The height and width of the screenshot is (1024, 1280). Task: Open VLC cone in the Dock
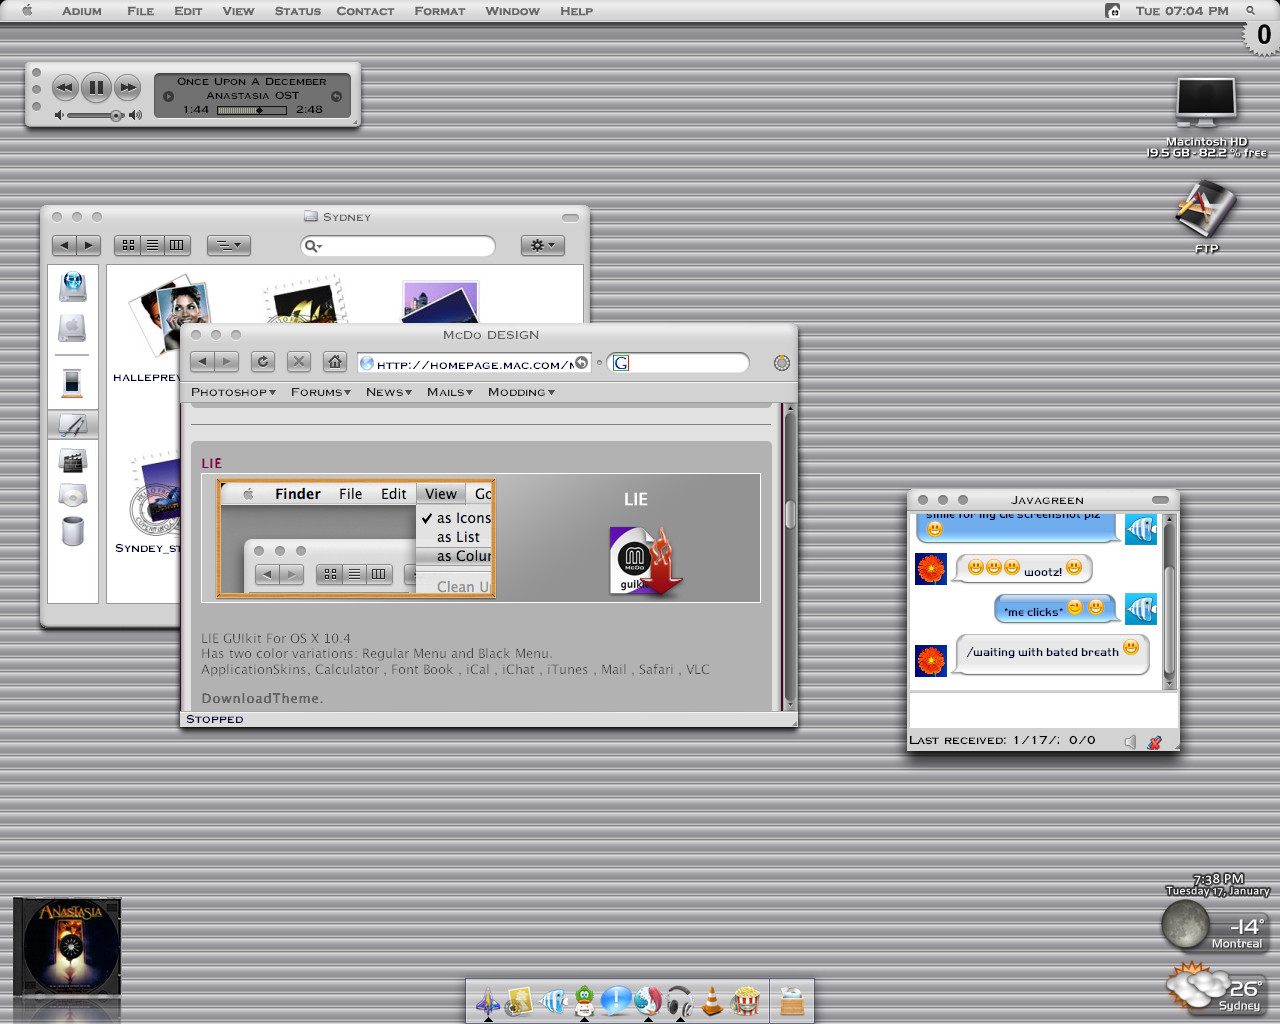pos(712,1000)
